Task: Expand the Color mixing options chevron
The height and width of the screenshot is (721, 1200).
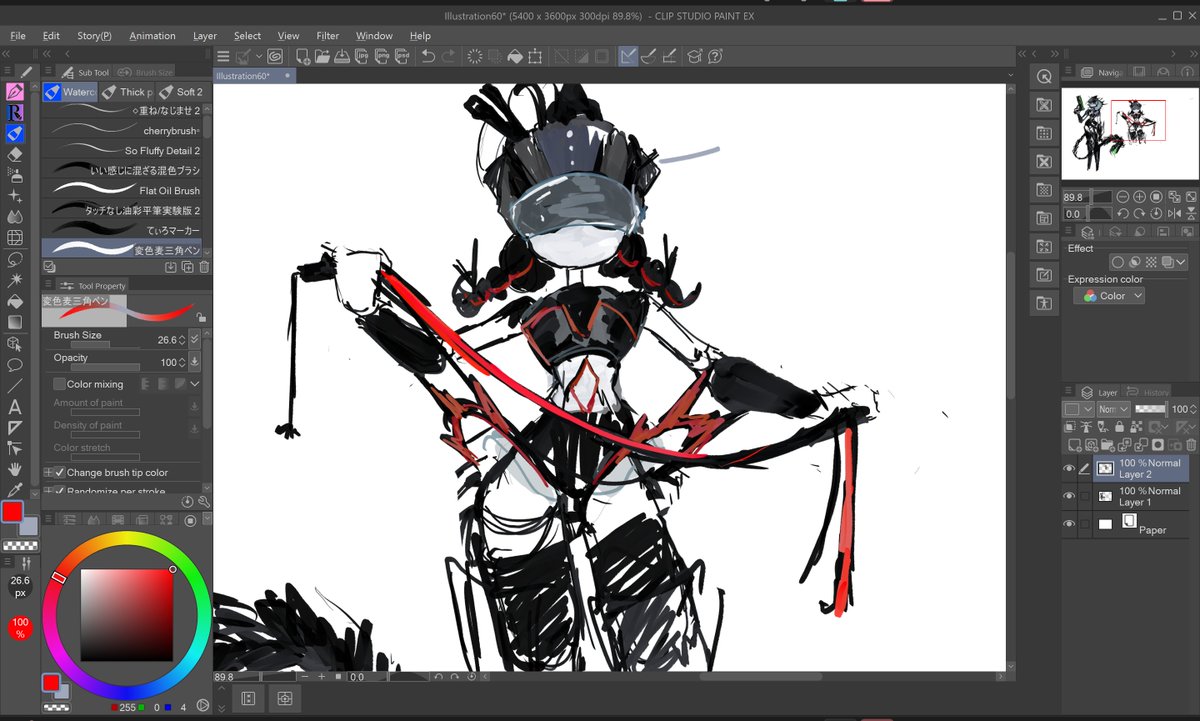Action: [x=194, y=384]
